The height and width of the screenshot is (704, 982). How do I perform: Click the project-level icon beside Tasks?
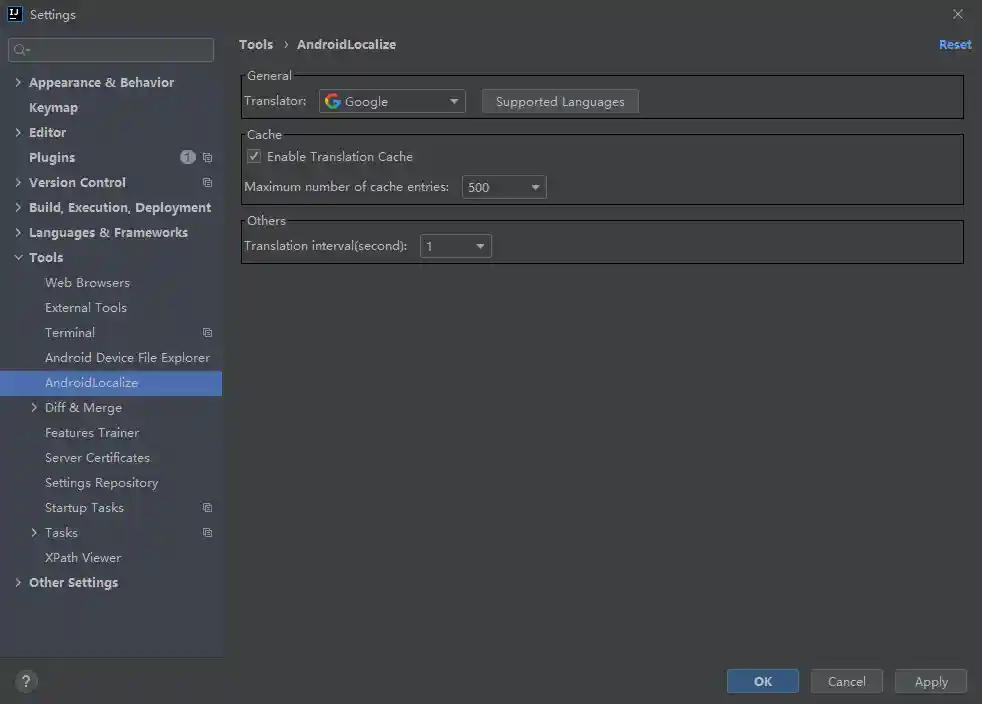(x=207, y=533)
